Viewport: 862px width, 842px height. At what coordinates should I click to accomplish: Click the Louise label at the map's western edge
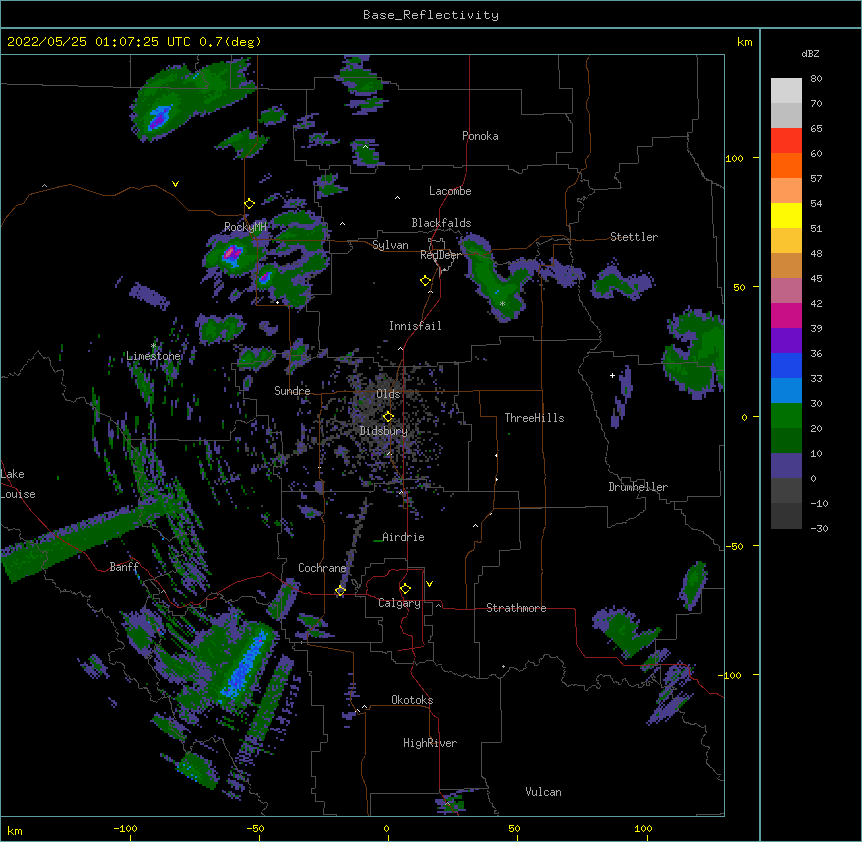18,494
